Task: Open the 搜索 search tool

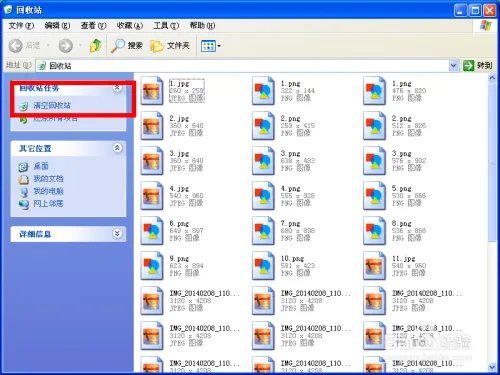Action: [x=127, y=46]
